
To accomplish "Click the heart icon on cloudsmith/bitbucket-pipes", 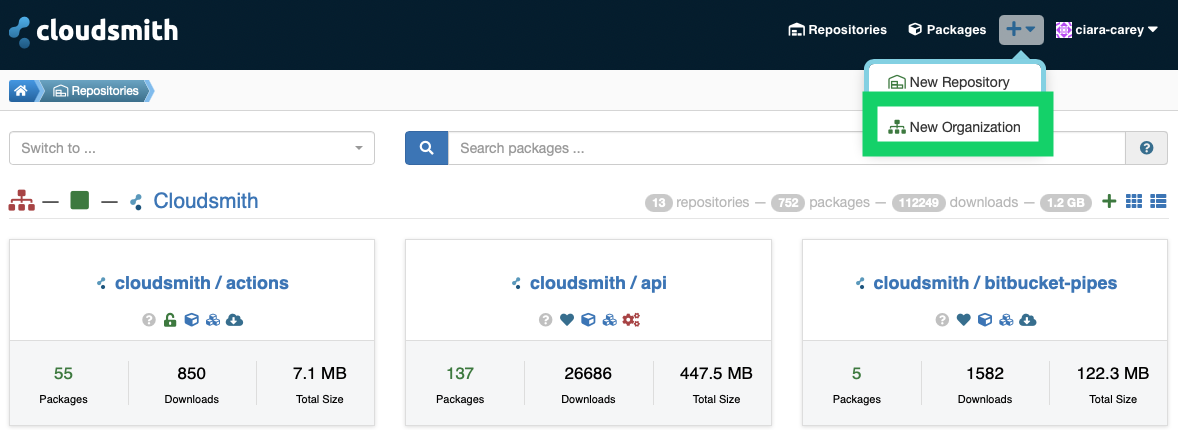I will tap(963, 320).
